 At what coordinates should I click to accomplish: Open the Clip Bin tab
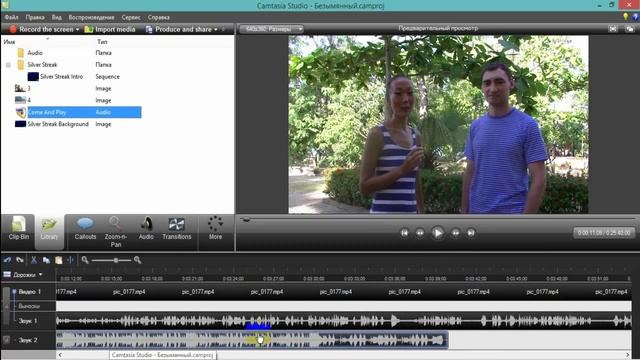(18, 229)
